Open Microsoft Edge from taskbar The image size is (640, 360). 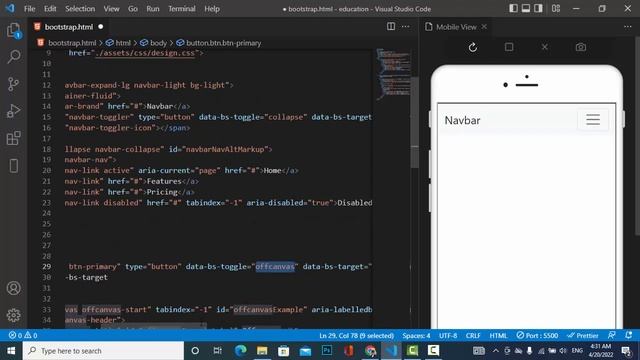tap(240, 351)
